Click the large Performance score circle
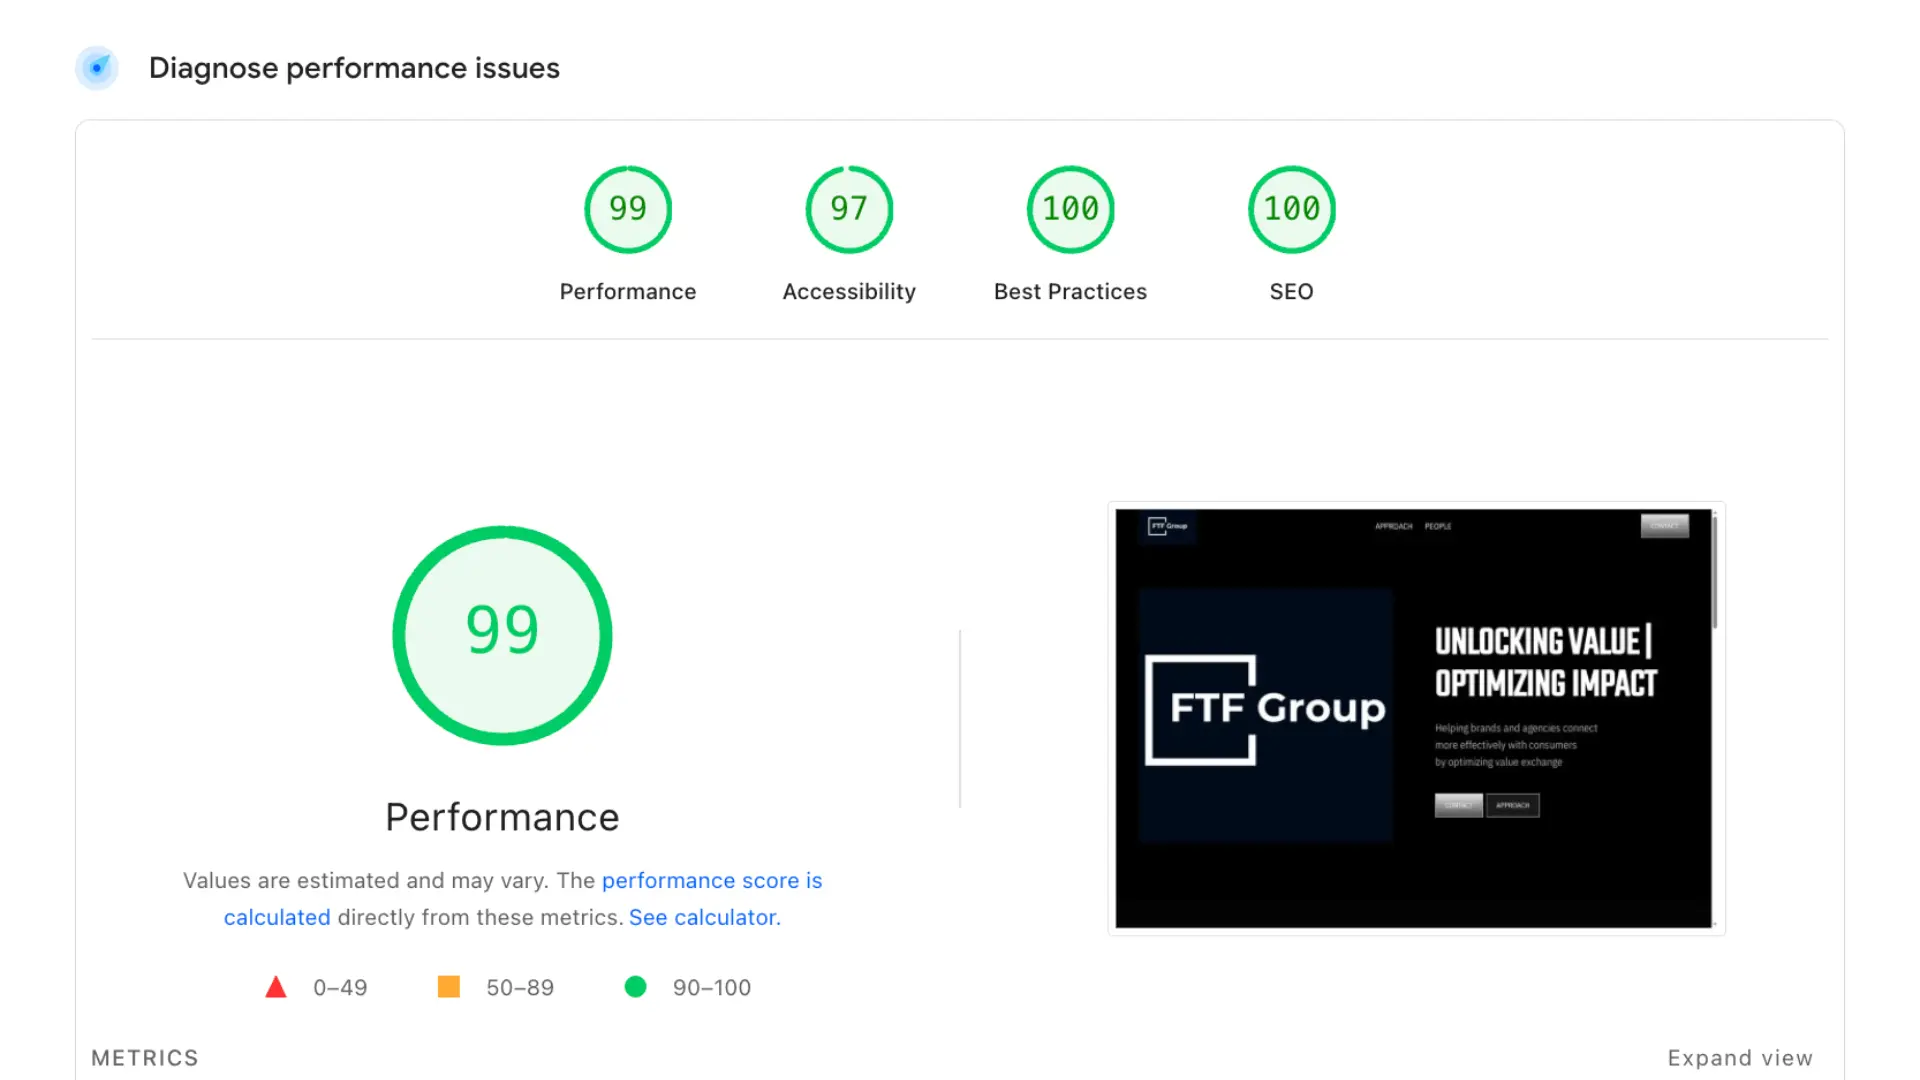This screenshot has height=1080, width=1920. [x=502, y=634]
